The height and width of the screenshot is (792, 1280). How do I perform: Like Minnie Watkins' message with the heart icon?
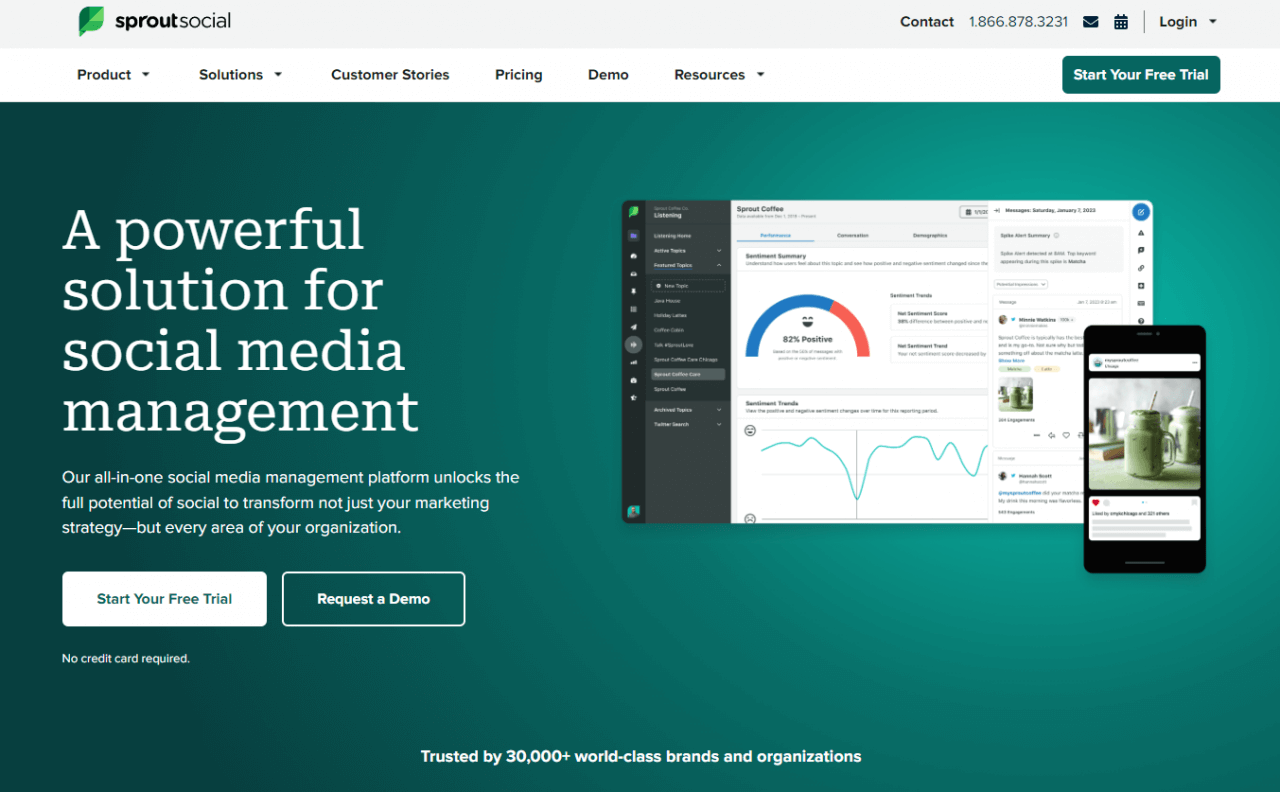[1066, 435]
